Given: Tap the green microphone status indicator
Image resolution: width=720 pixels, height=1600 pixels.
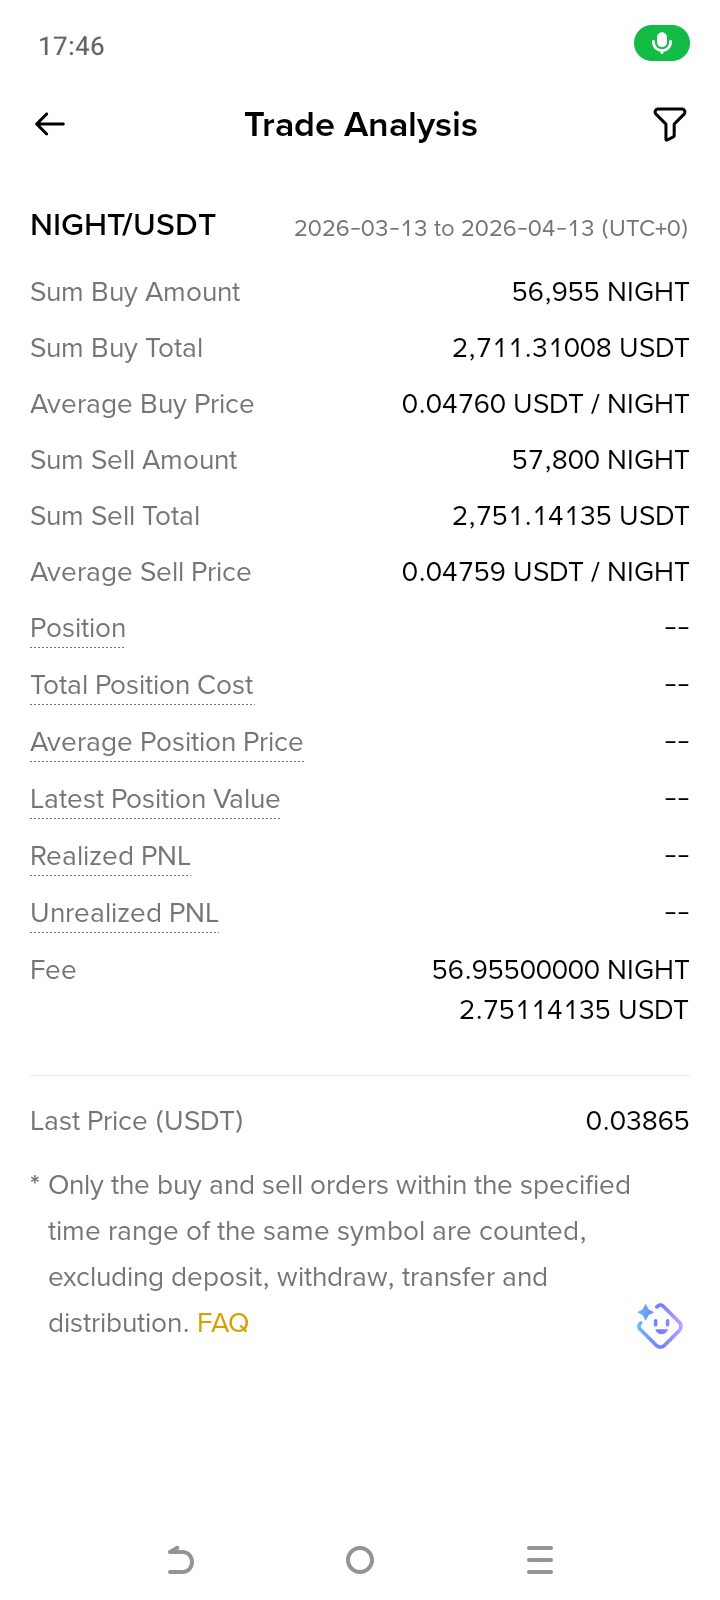Looking at the screenshot, I should [x=661, y=43].
